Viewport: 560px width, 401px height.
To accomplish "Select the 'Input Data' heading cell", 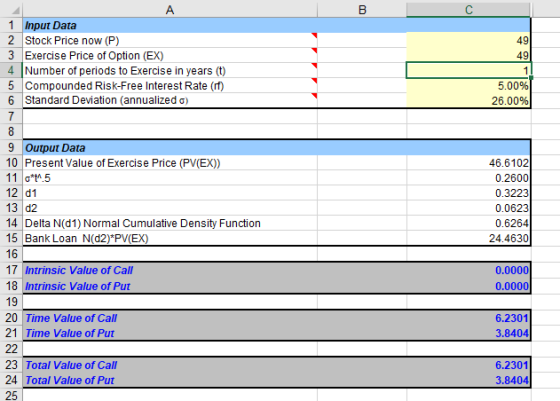I will coord(170,25).
